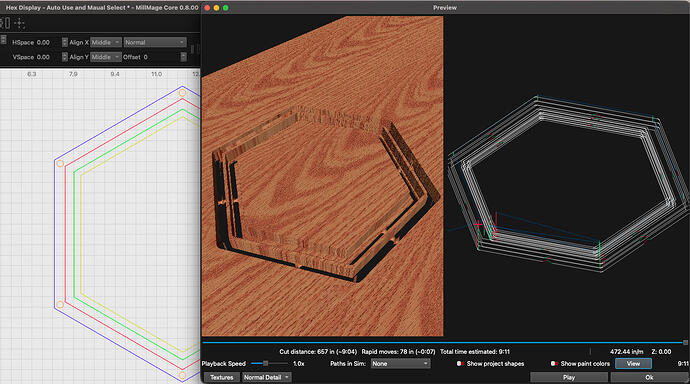The image size is (690, 384).
Task: Click the Textures button
Action: 221,377
